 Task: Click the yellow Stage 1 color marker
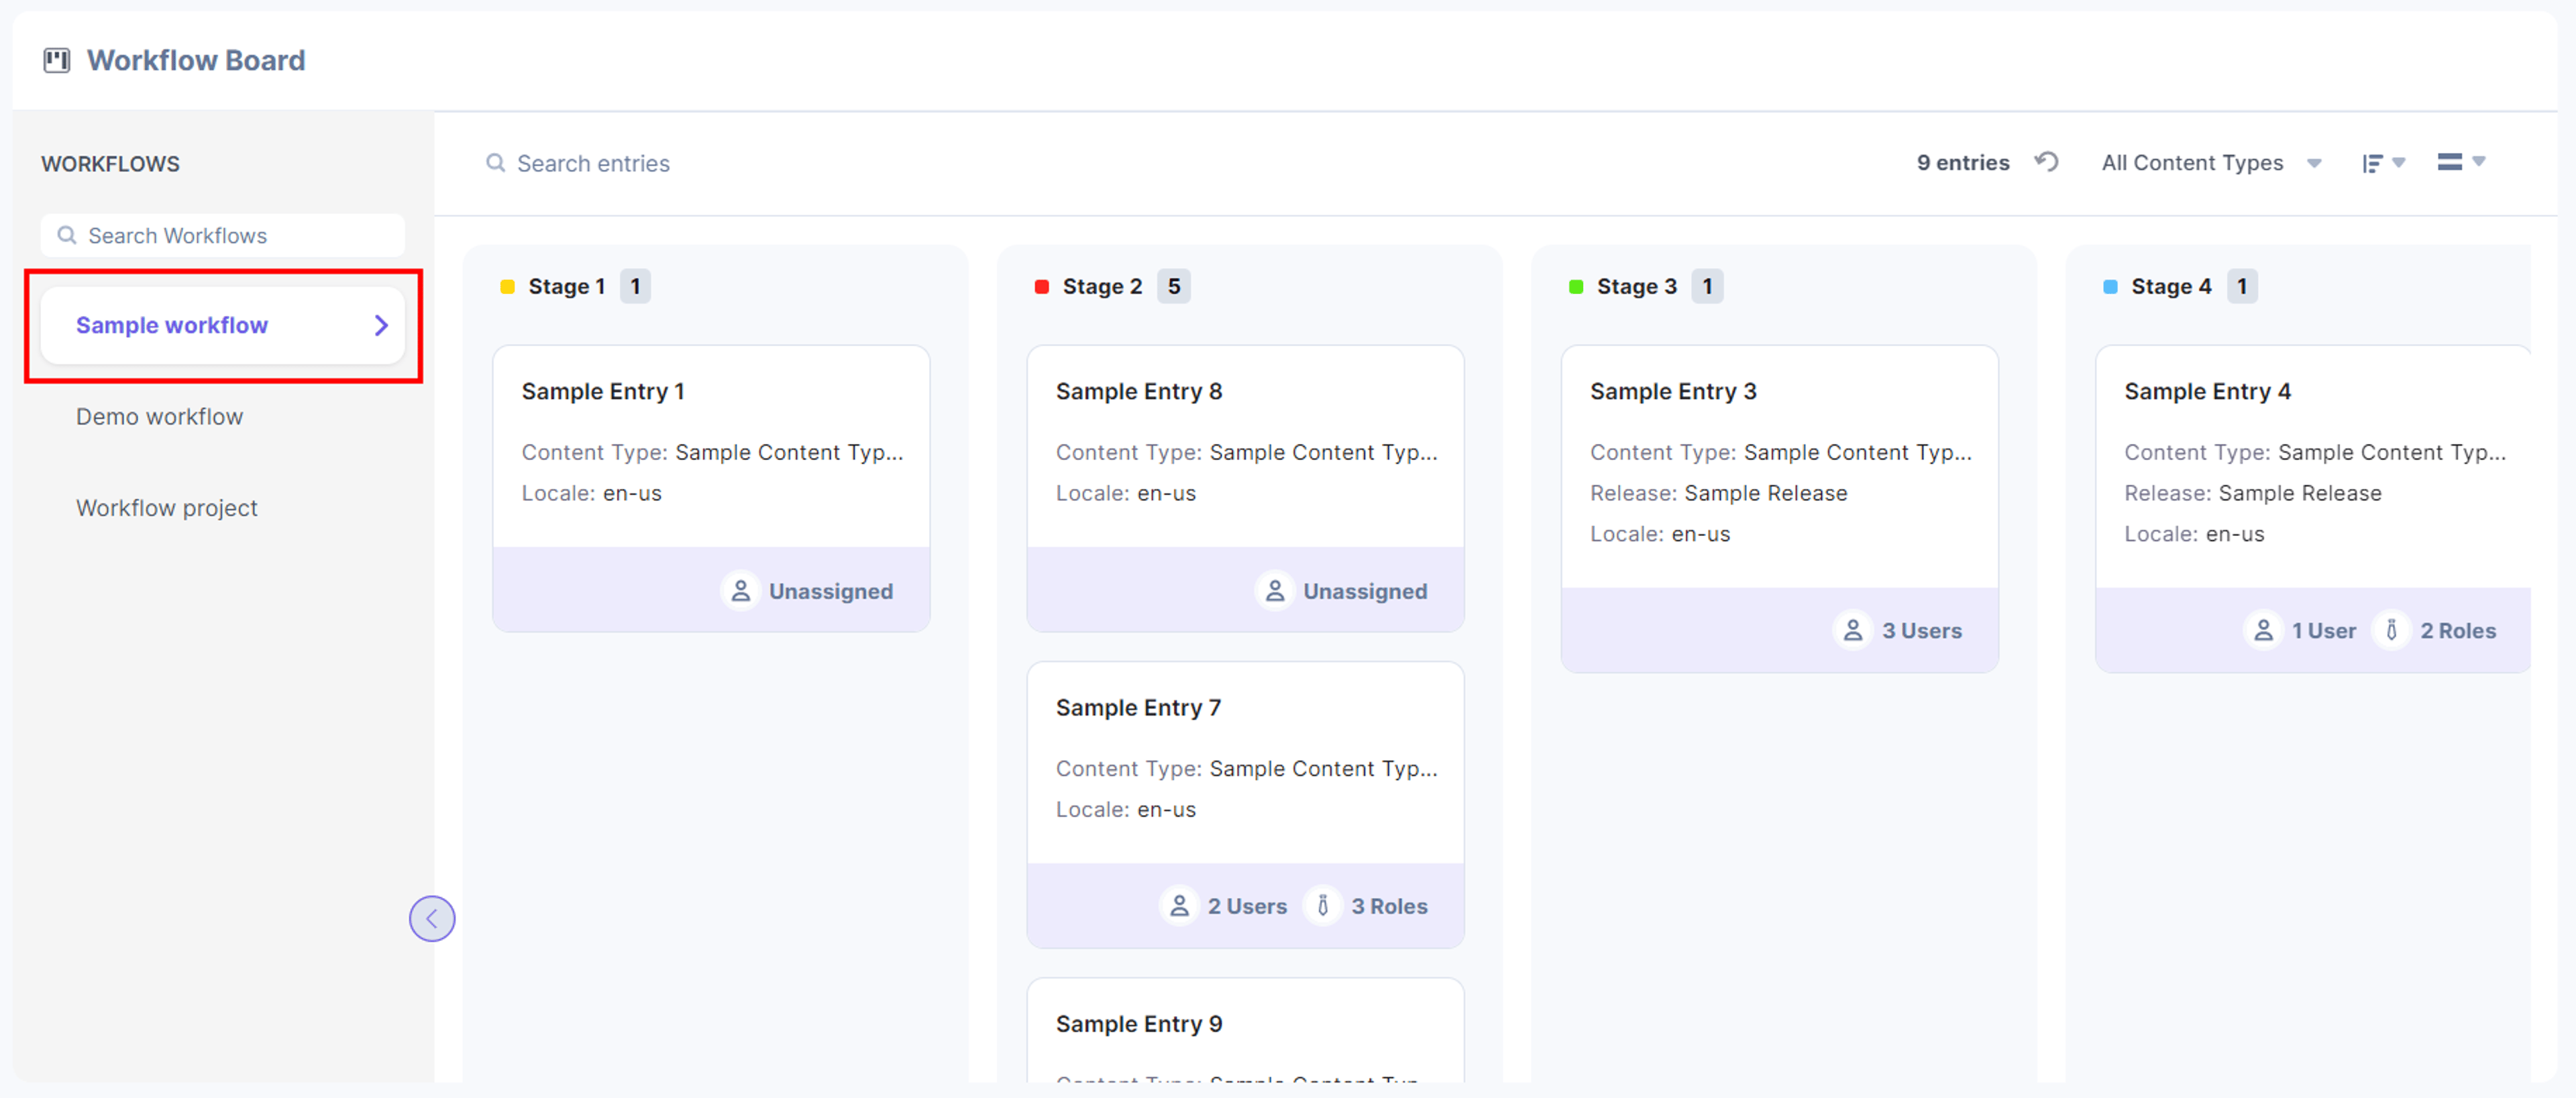[x=507, y=287]
